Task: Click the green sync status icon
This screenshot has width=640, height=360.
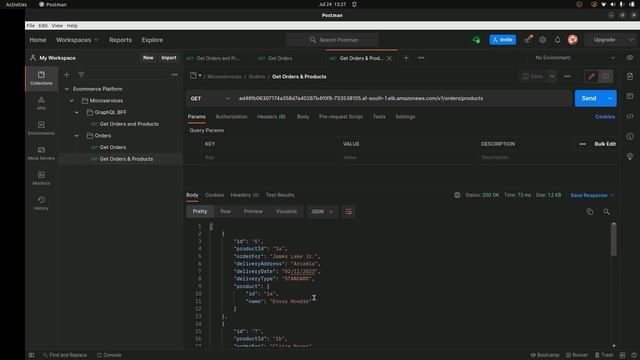Action: 476,40
